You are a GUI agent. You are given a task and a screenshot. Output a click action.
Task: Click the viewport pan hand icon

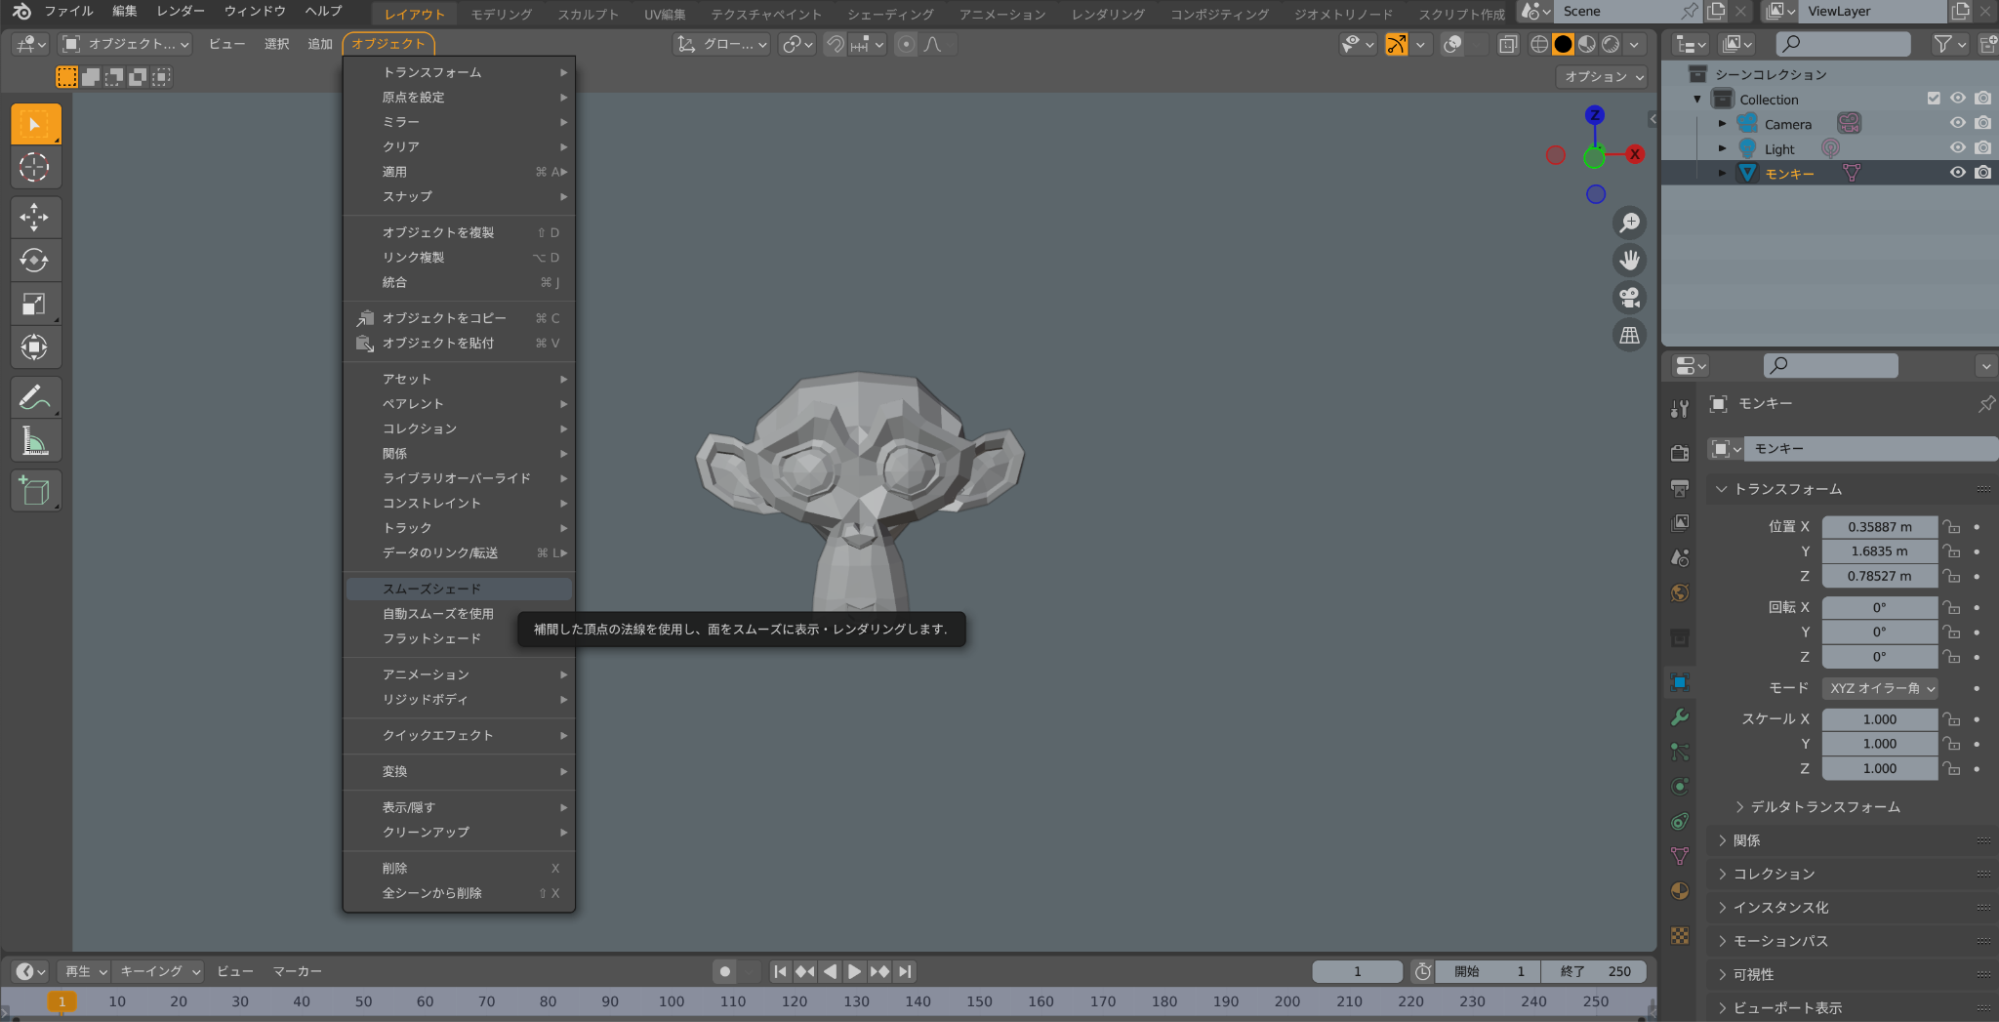click(x=1630, y=260)
